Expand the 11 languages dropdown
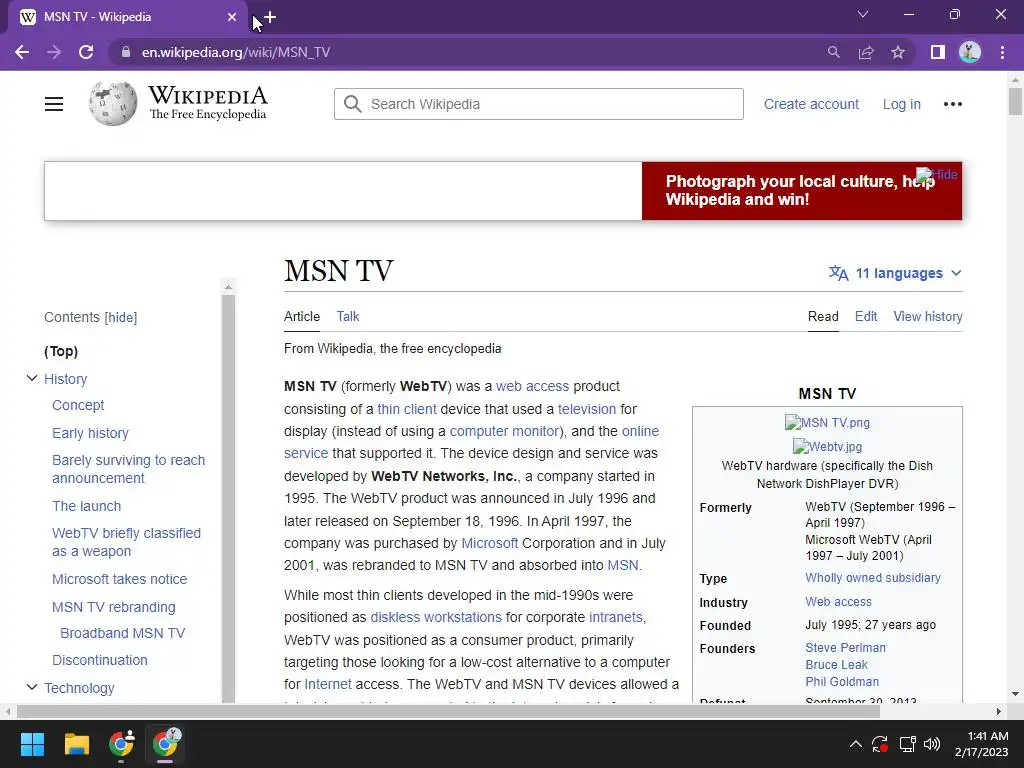The width and height of the screenshot is (1024, 768). point(895,273)
